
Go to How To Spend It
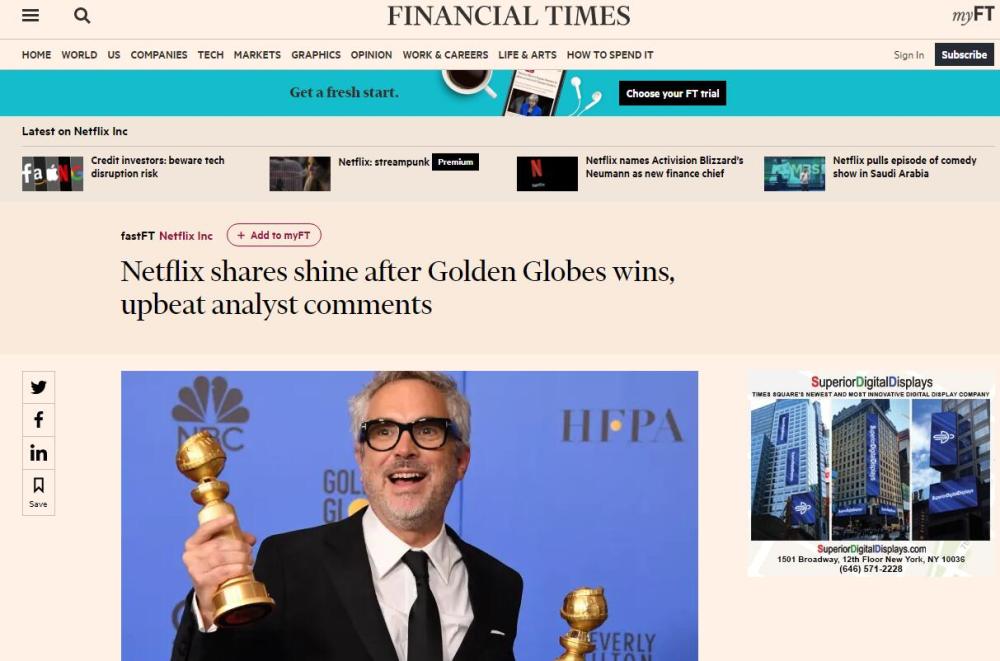[x=610, y=55]
